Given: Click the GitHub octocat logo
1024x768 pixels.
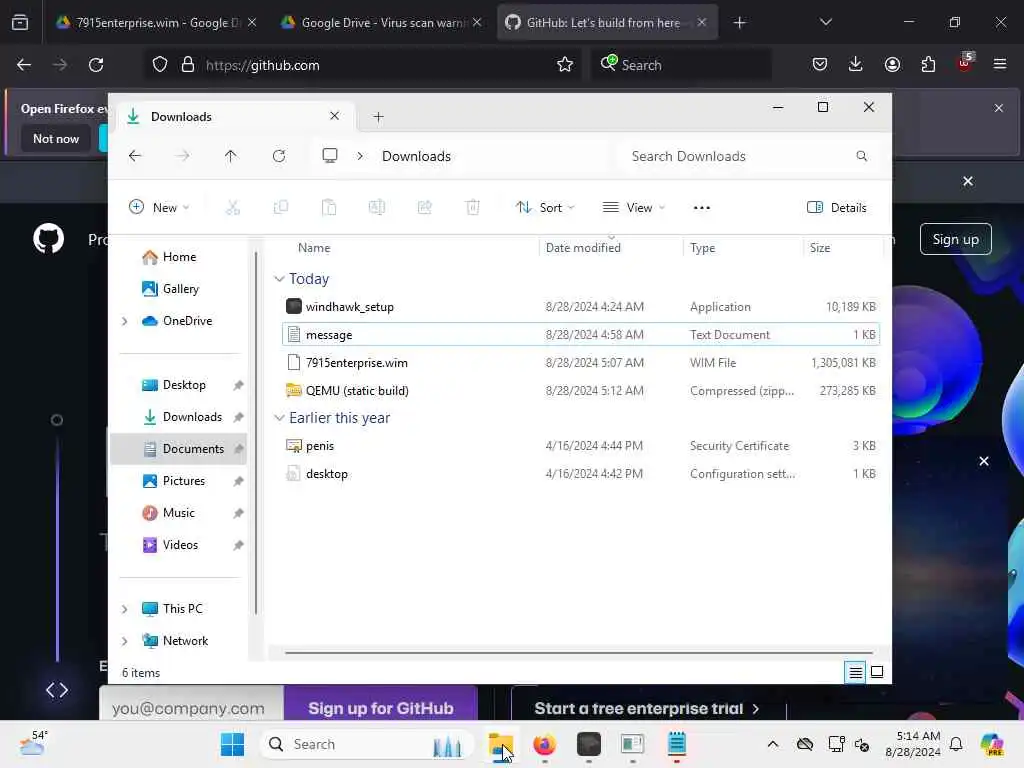Looking at the screenshot, I should 49,238.
